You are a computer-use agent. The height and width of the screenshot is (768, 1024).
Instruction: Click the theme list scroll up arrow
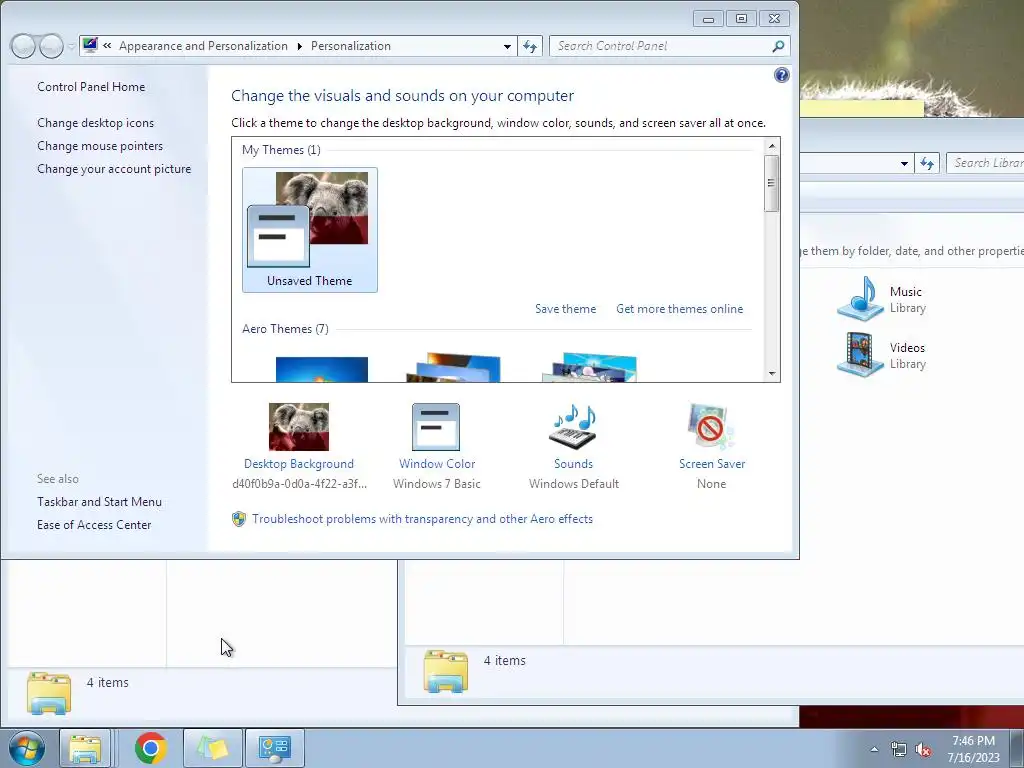(x=771, y=146)
